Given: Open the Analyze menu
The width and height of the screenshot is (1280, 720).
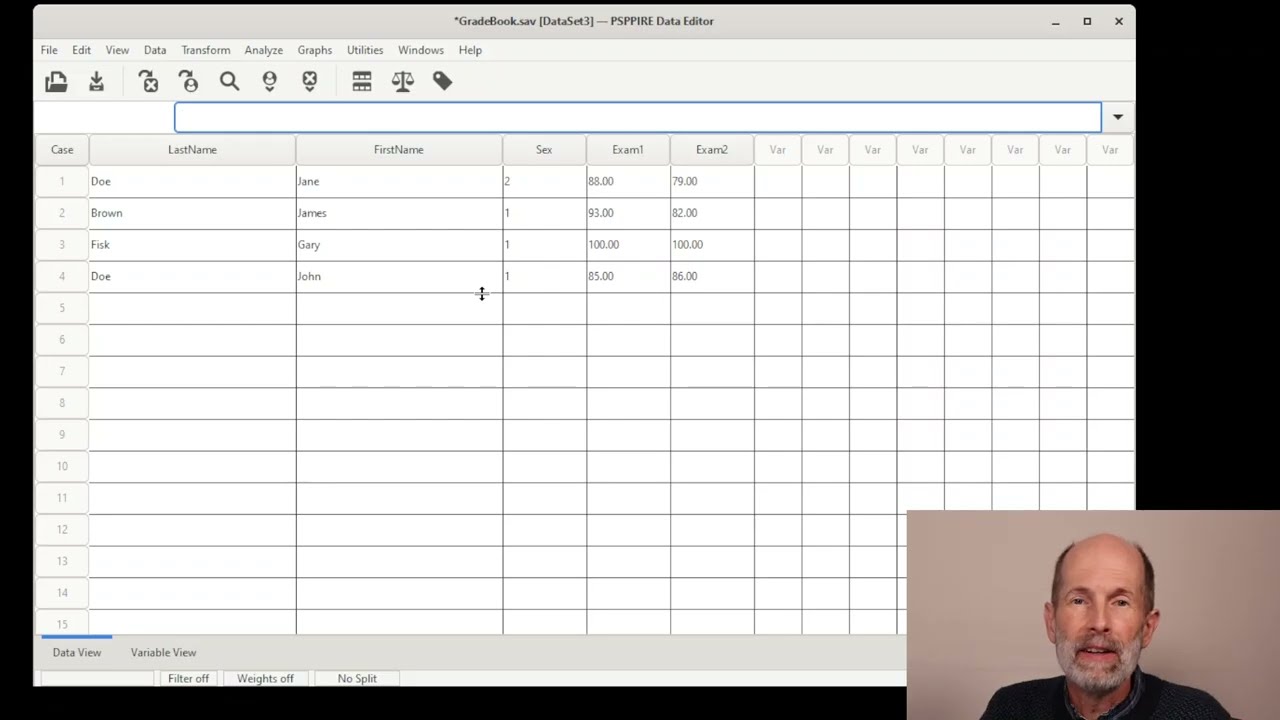Looking at the screenshot, I should pos(264,50).
